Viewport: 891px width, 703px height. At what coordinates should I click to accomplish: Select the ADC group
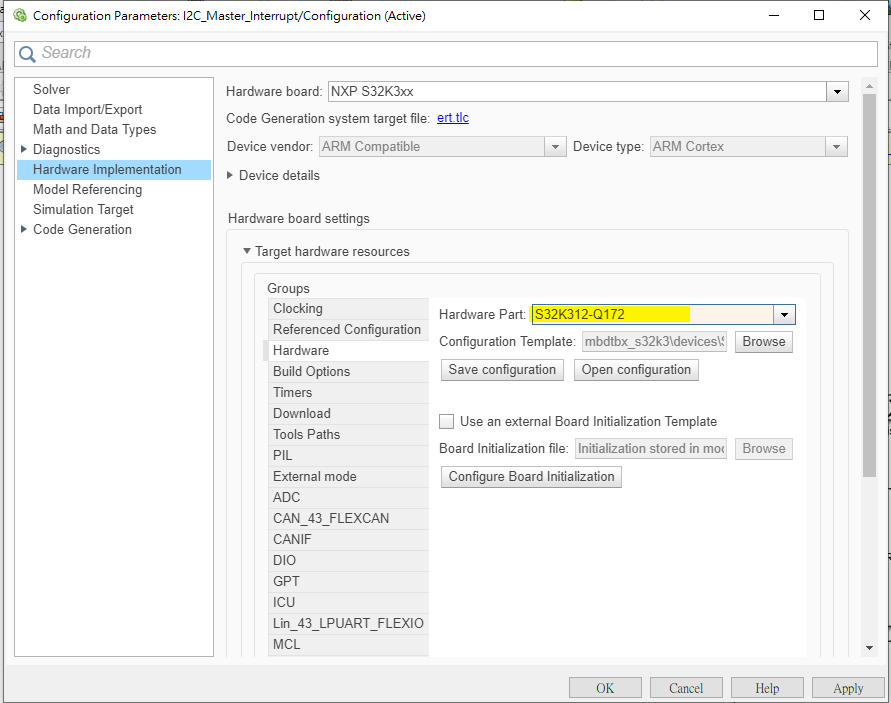click(348, 498)
